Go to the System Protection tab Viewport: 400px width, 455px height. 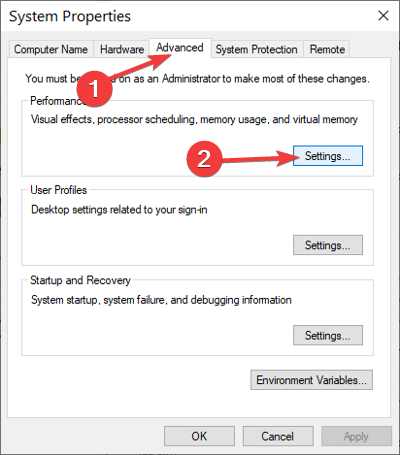(256, 49)
